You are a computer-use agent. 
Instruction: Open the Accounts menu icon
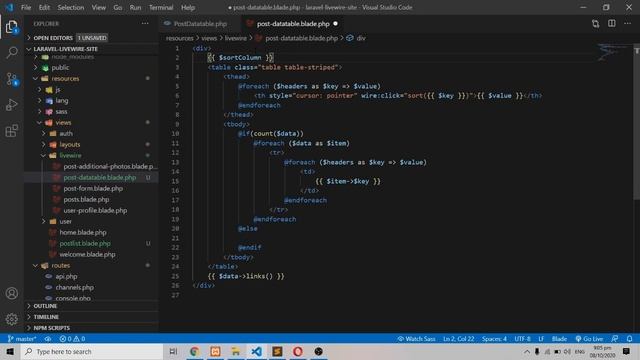(12, 293)
